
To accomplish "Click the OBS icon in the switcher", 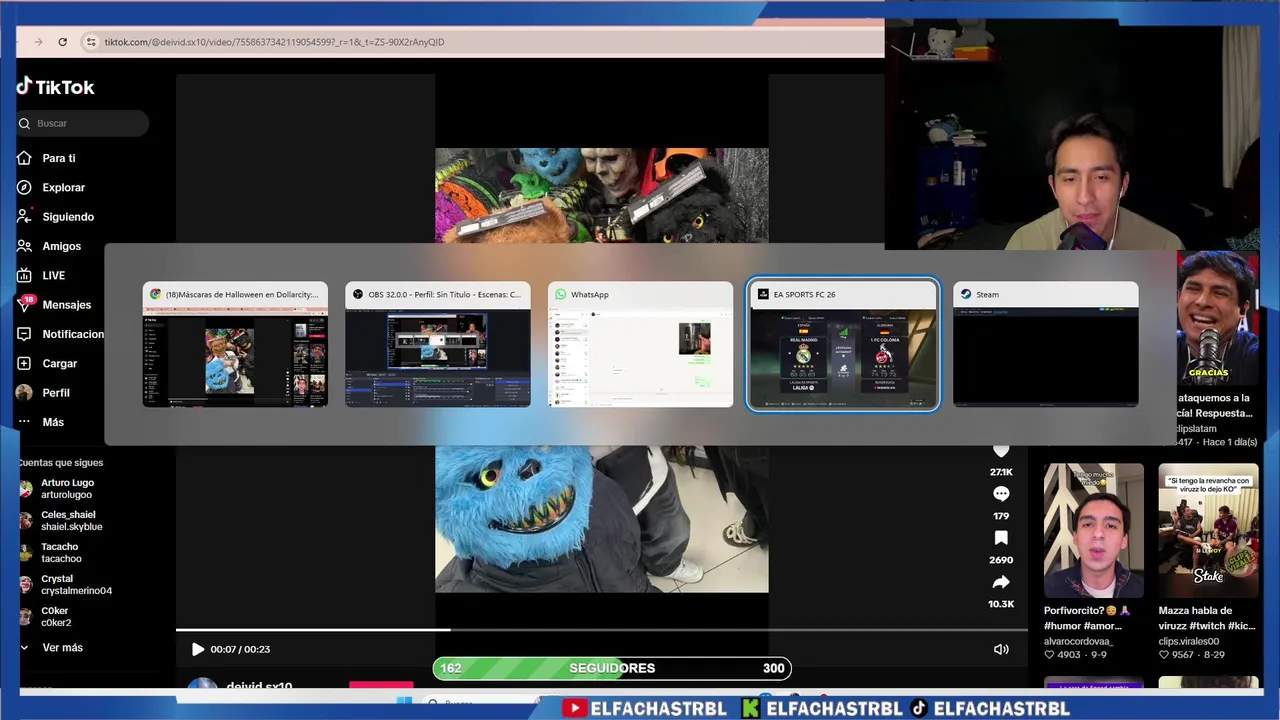I will click(x=358, y=294).
